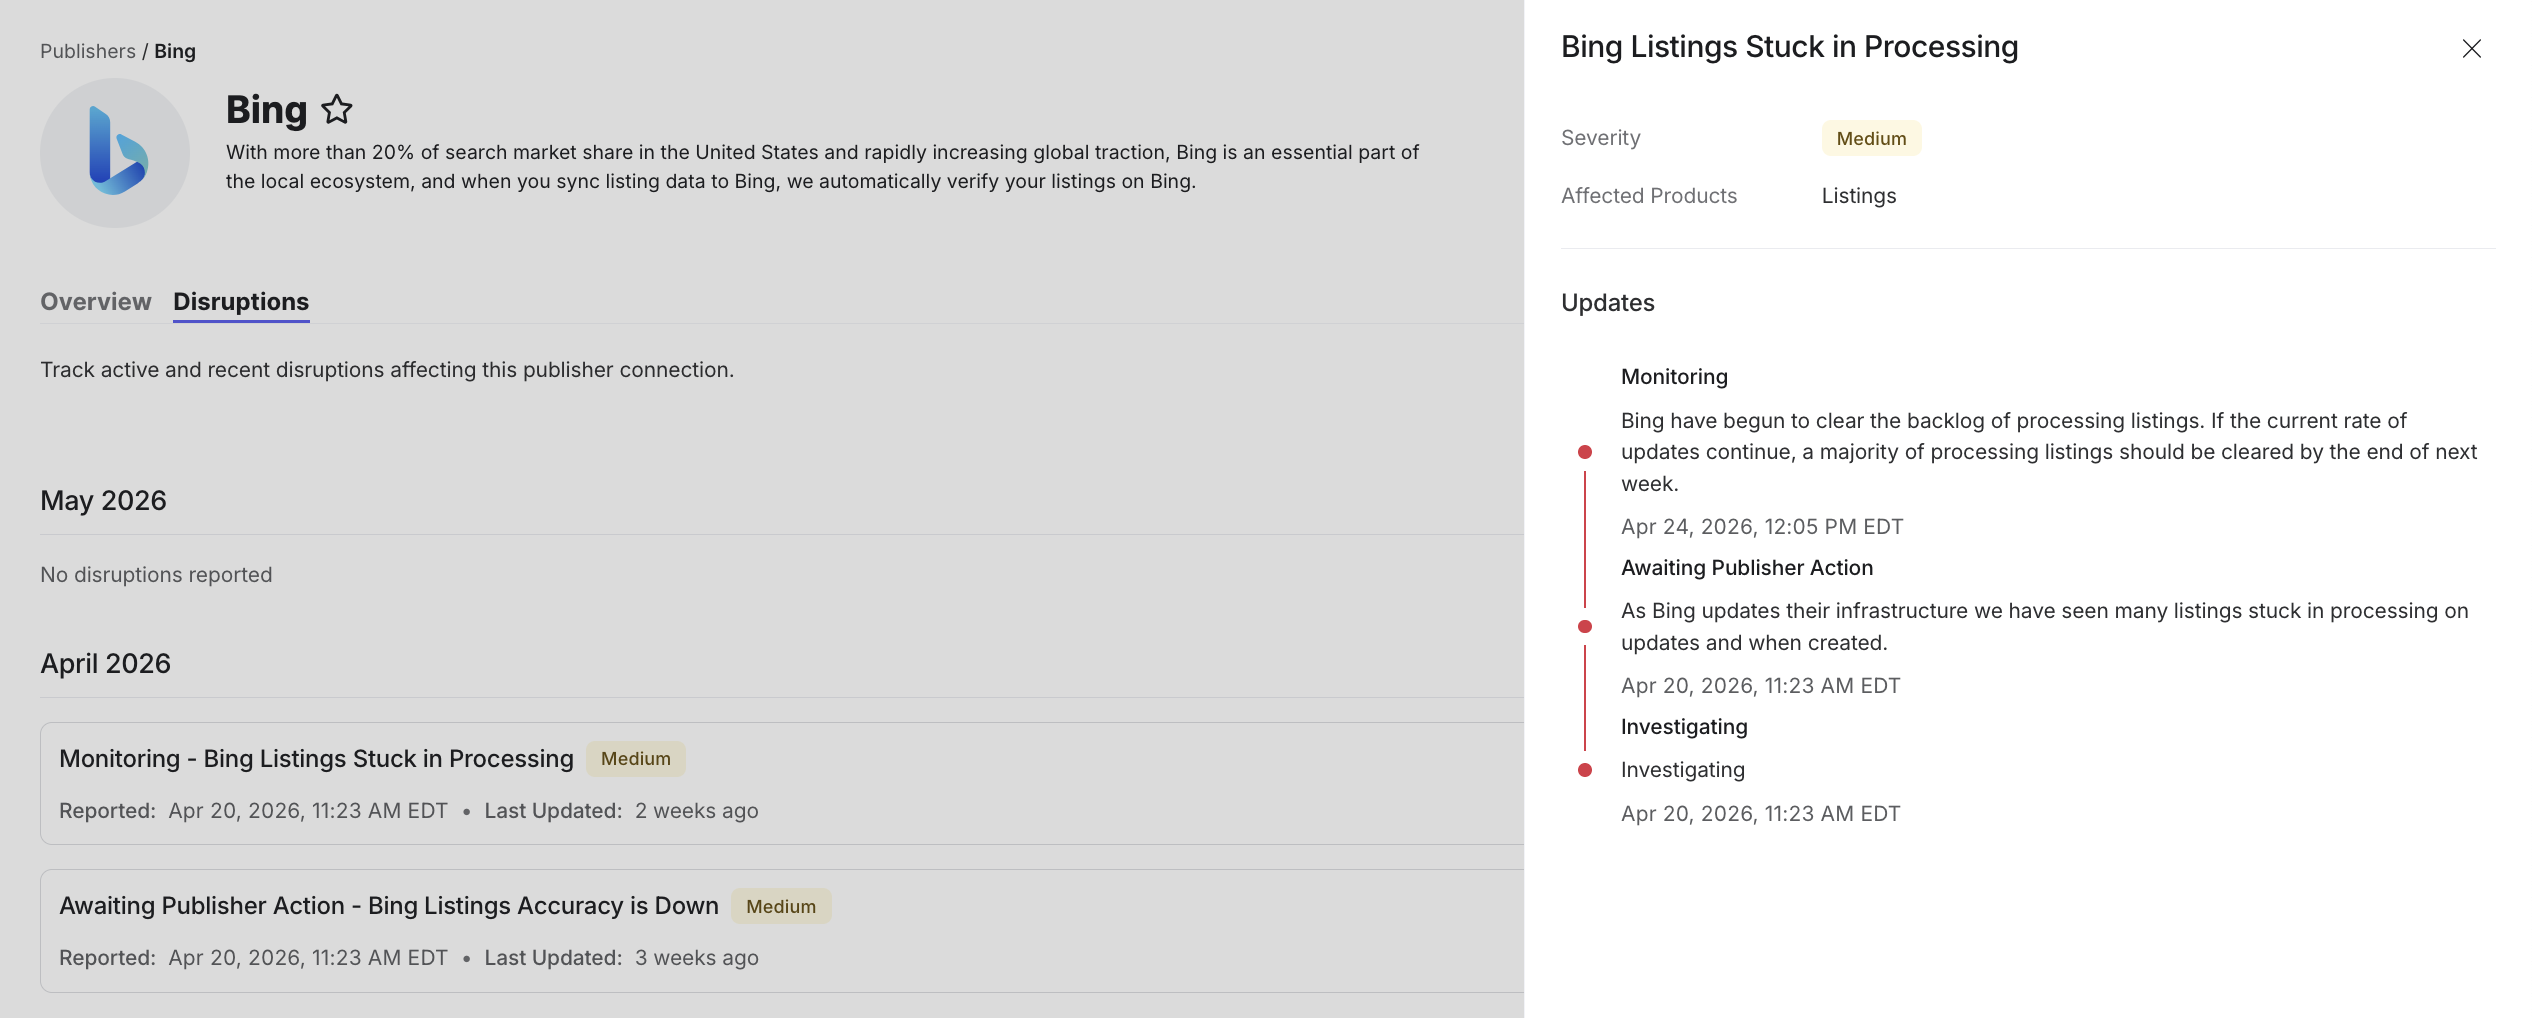The image size is (2532, 1018).
Task: Click the red dot beside Investigating update
Action: (1585, 770)
